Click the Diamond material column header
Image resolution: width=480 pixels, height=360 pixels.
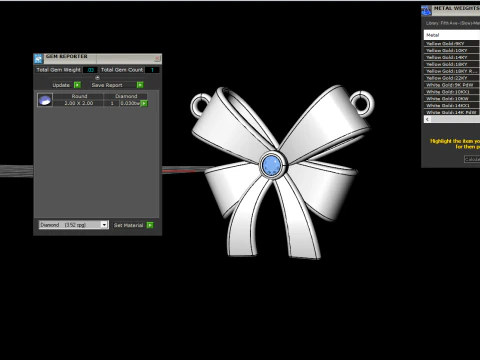(126, 96)
